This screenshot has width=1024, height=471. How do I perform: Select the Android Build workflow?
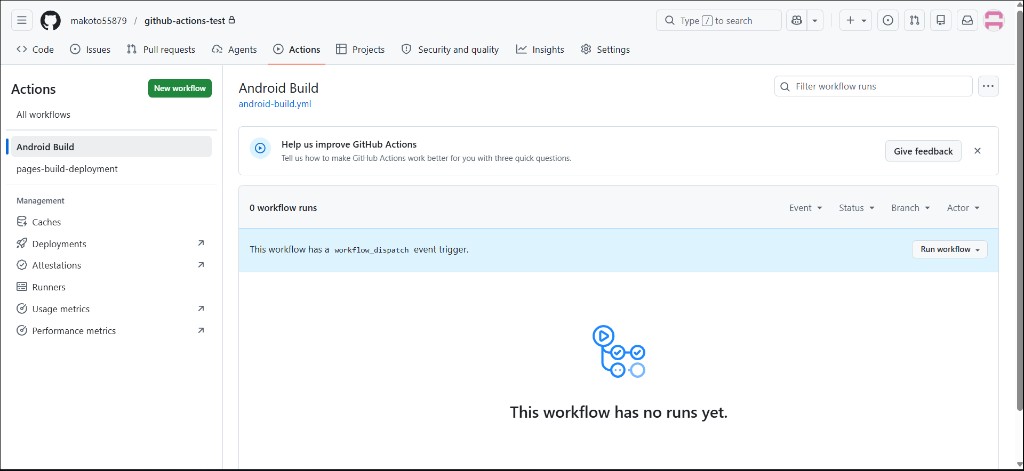[x=111, y=147]
